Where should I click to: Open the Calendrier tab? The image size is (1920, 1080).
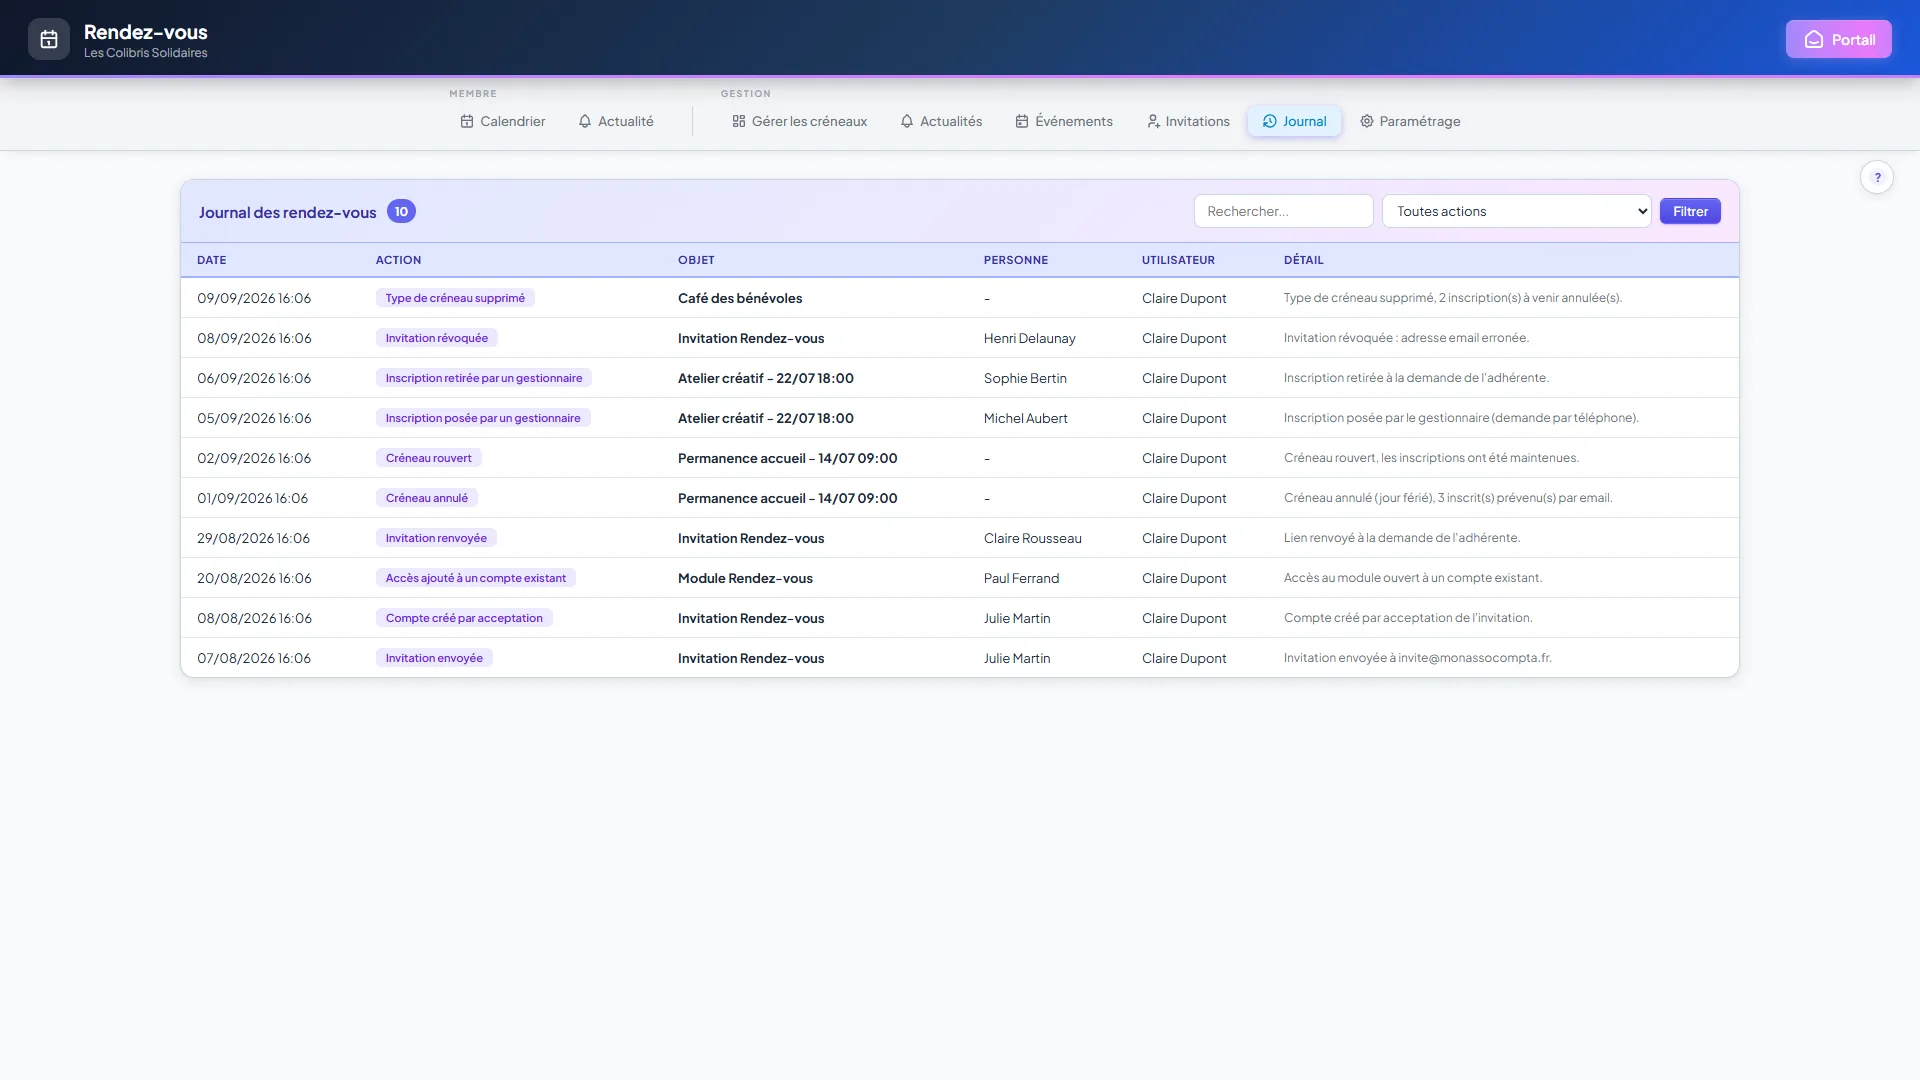503,121
